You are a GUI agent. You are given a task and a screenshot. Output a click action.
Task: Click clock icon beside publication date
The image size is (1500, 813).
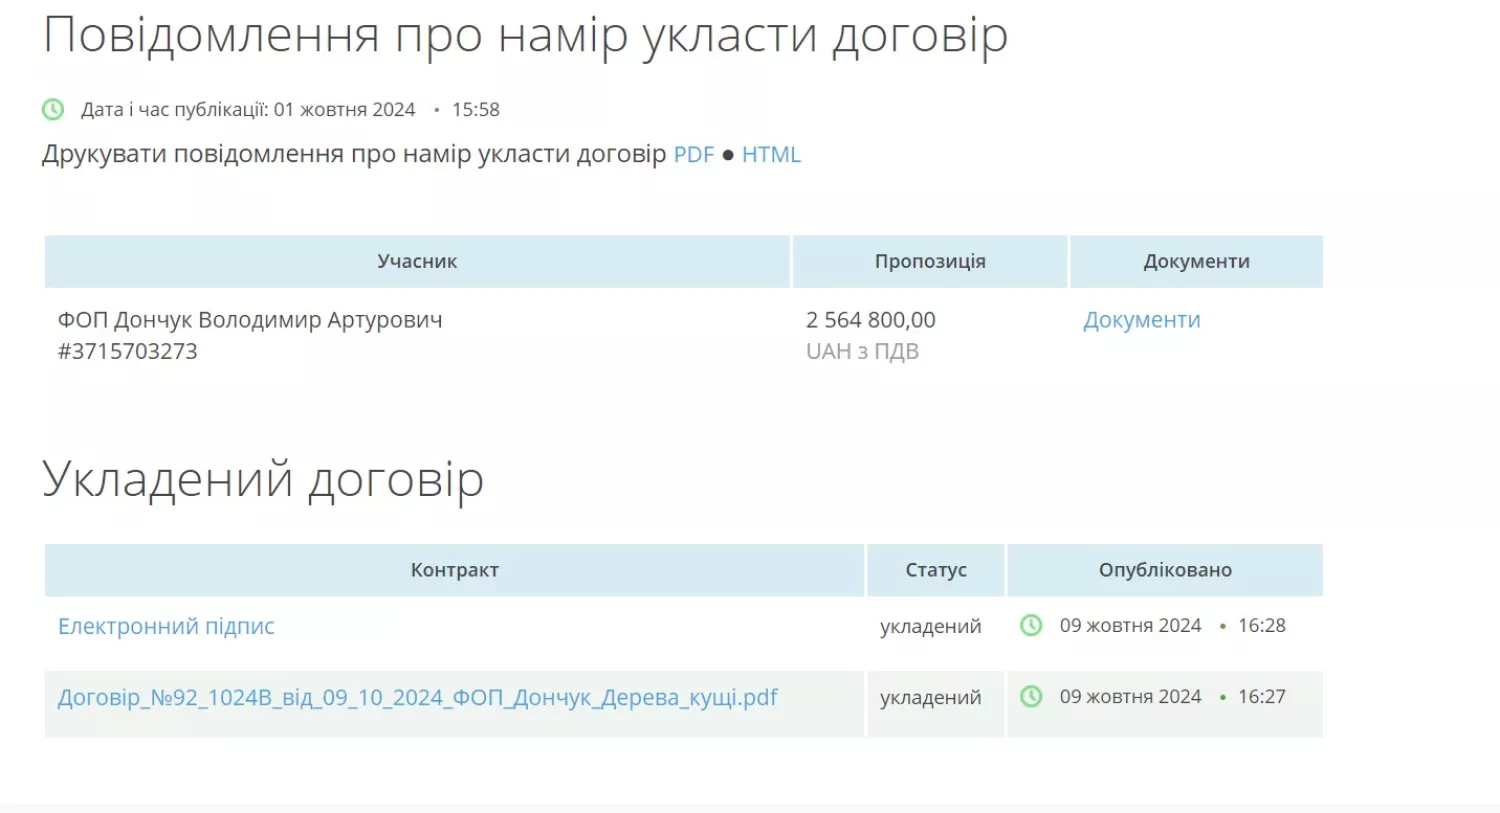coord(53,109)
